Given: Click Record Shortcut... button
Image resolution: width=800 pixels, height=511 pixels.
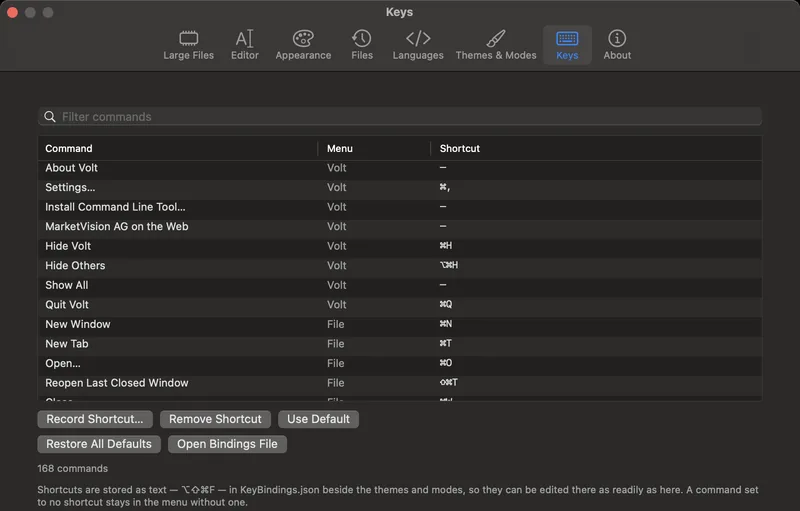Looking at the screenshot, I should tap(95, 419).
